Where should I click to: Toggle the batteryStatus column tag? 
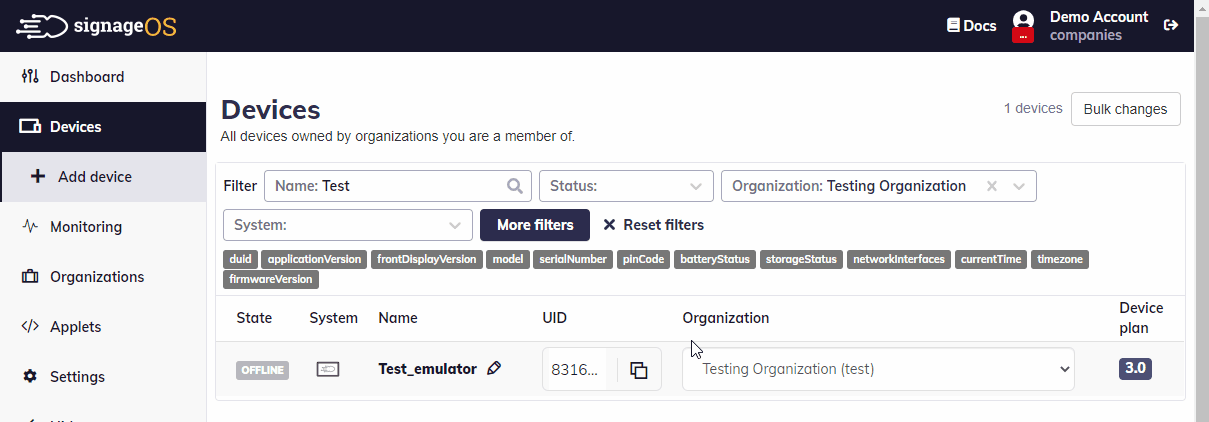pos(715,260)
